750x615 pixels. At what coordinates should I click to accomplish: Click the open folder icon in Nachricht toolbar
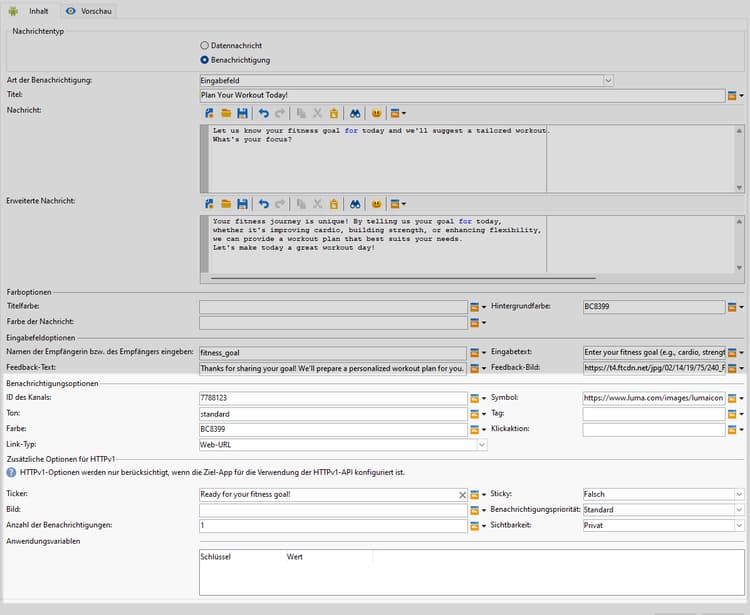tap(226, 114)
